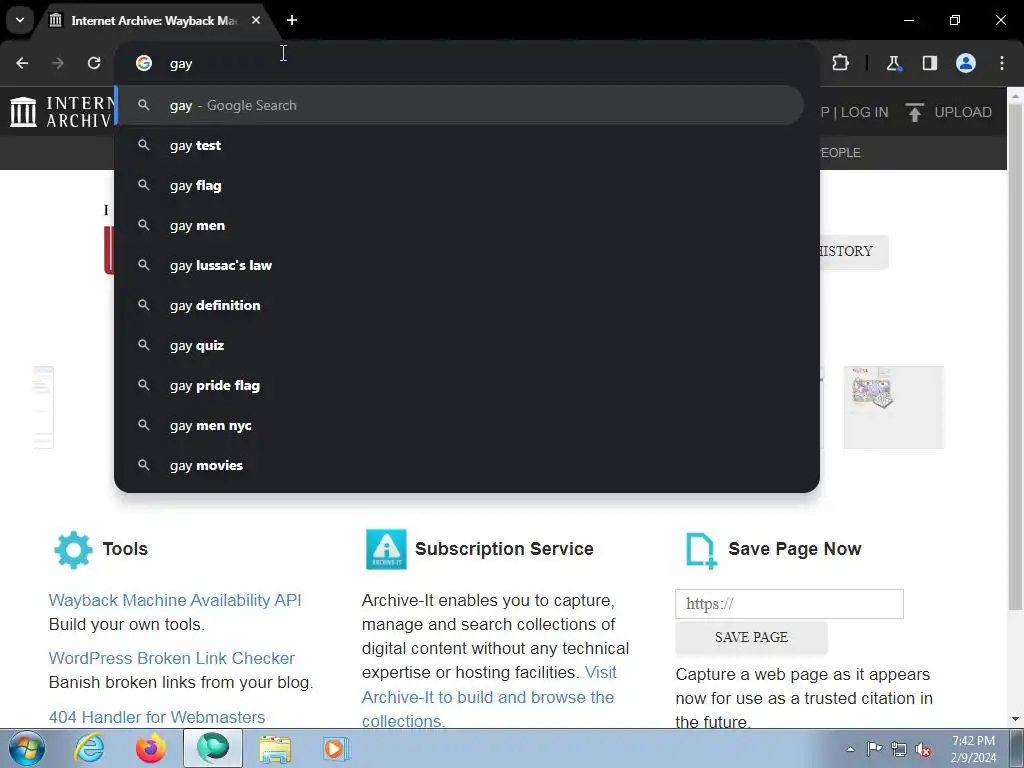The image size is (1024, 768).
Task: Close the Internet Archive Wayback Machine tab
Action: [256, 20]
